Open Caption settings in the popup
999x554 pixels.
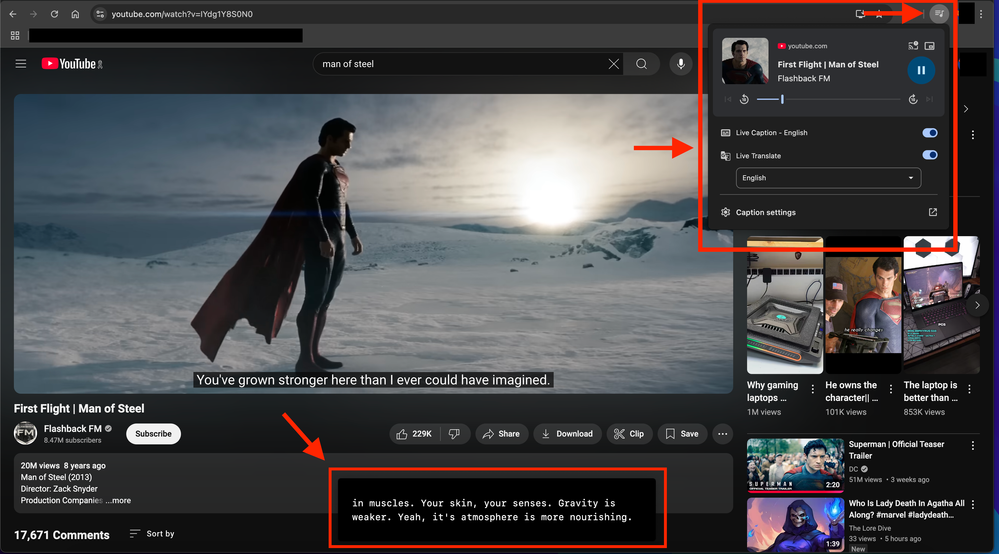[766, 212]
